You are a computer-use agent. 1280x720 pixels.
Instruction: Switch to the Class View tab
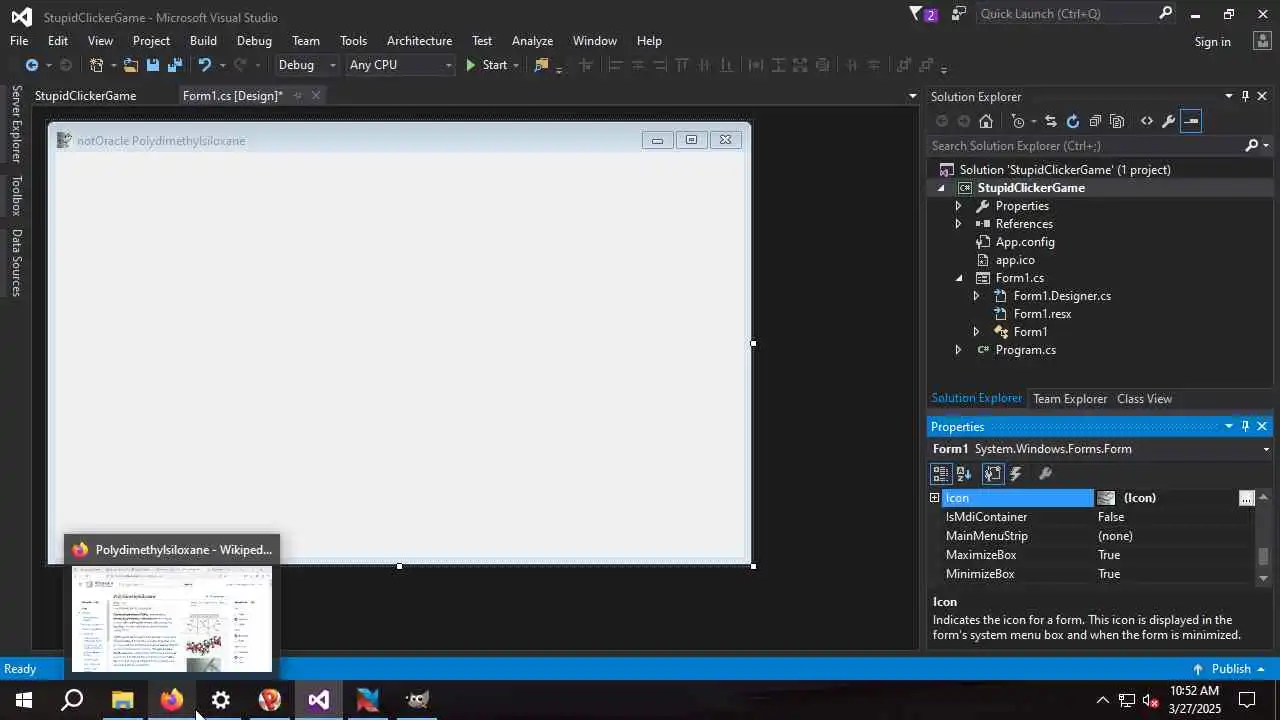pos(1144,399)
